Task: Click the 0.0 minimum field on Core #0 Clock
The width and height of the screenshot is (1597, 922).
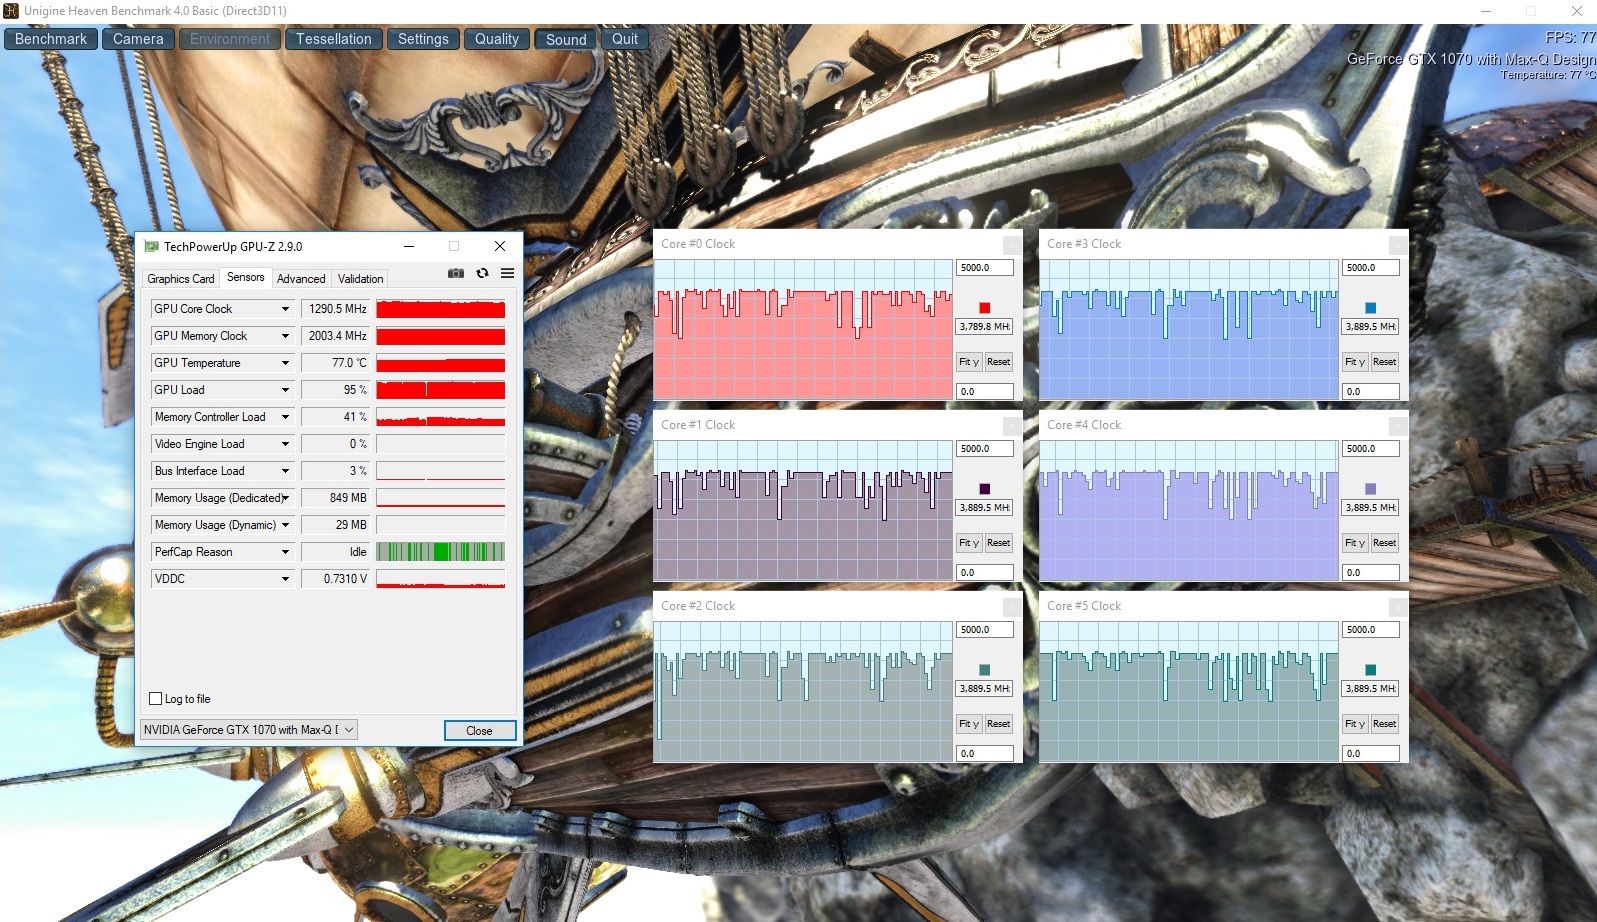Action: pos(985,392)
